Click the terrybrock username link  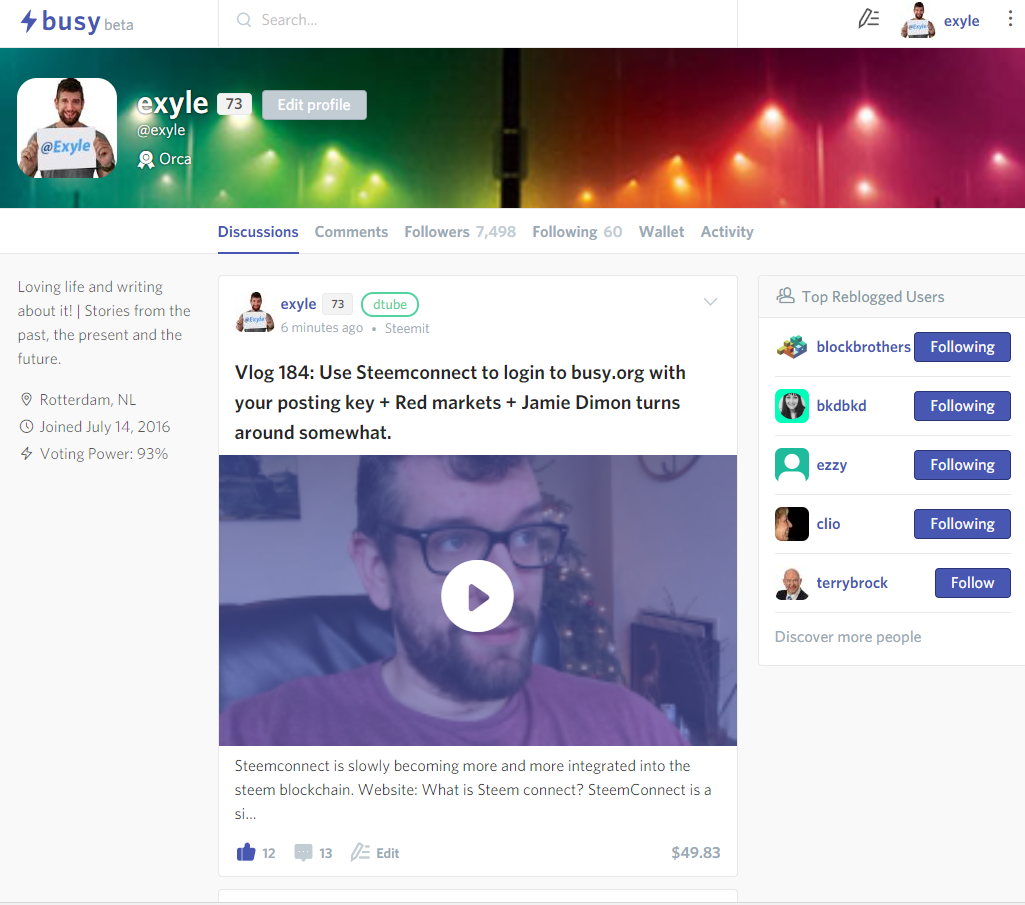point(852,583)
